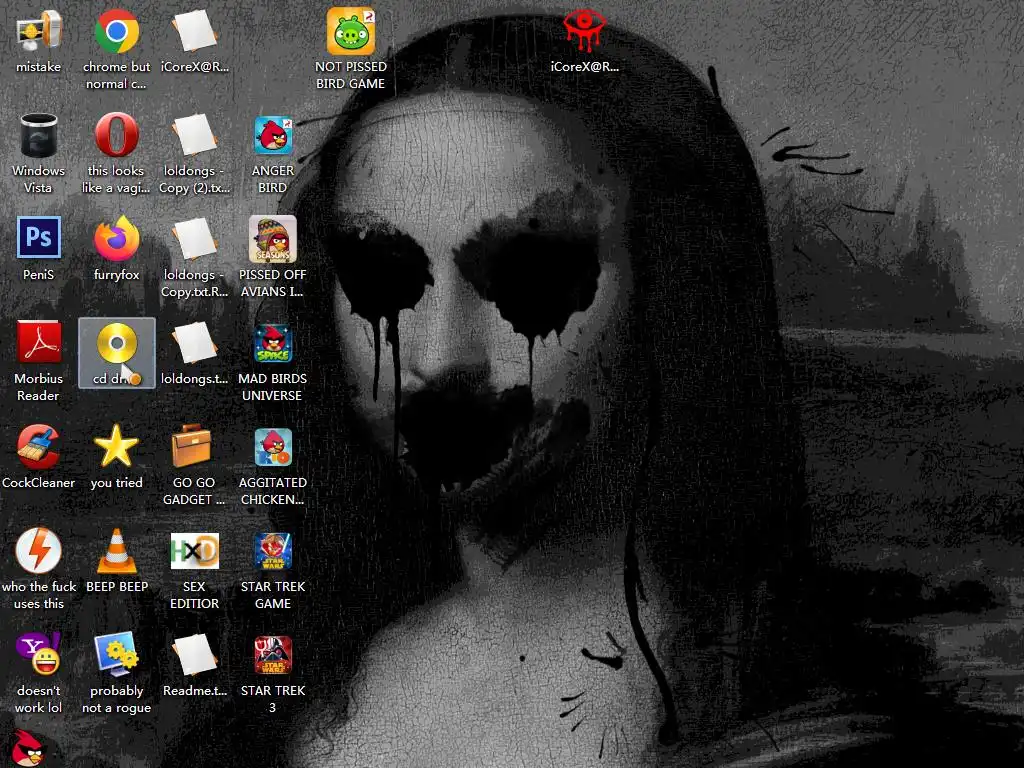Select the red Opera browser shortcut
Screen dimensions: 1024x768
tap(116, 135)
